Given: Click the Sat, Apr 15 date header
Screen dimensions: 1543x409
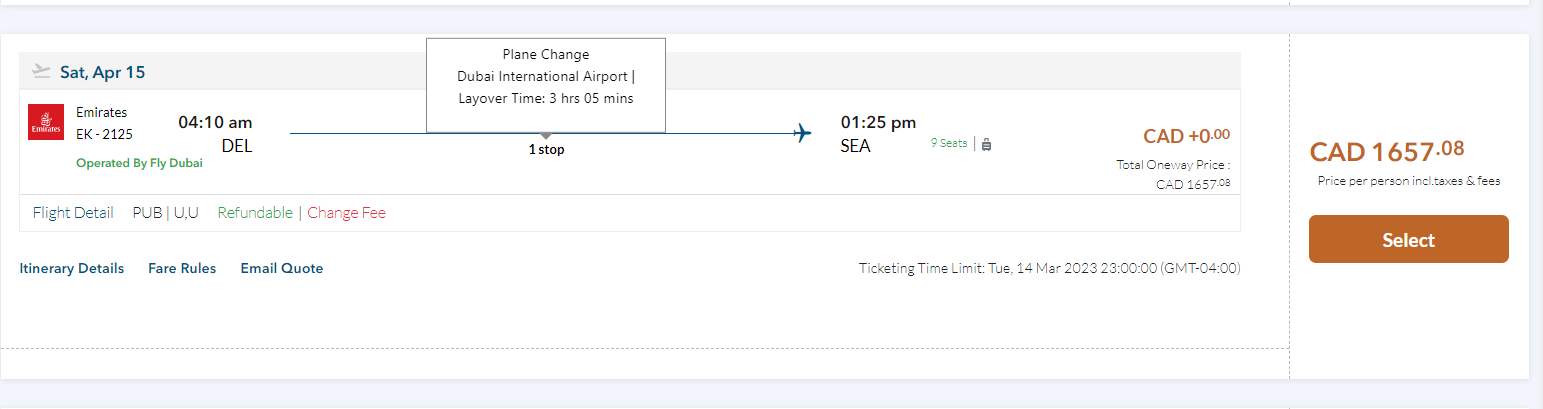Looking at the screenshot, I should point(102,72).
